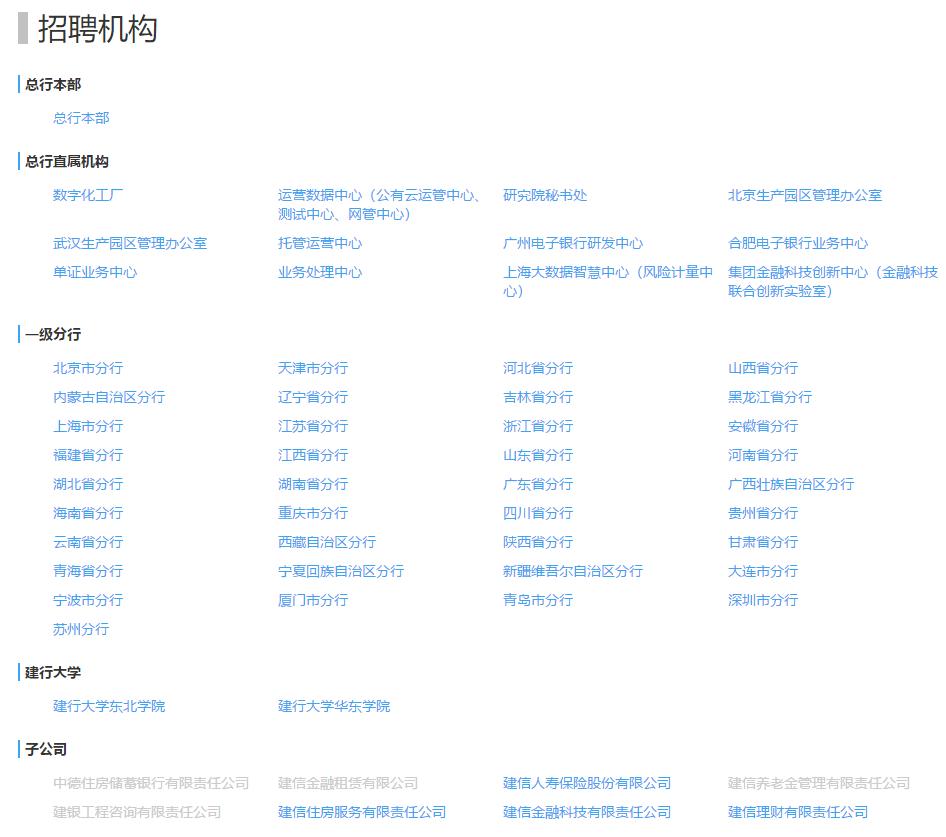Click the 数字化工厂 link
Viewport: 946px width, 837px height.
(x=85, y=195)
